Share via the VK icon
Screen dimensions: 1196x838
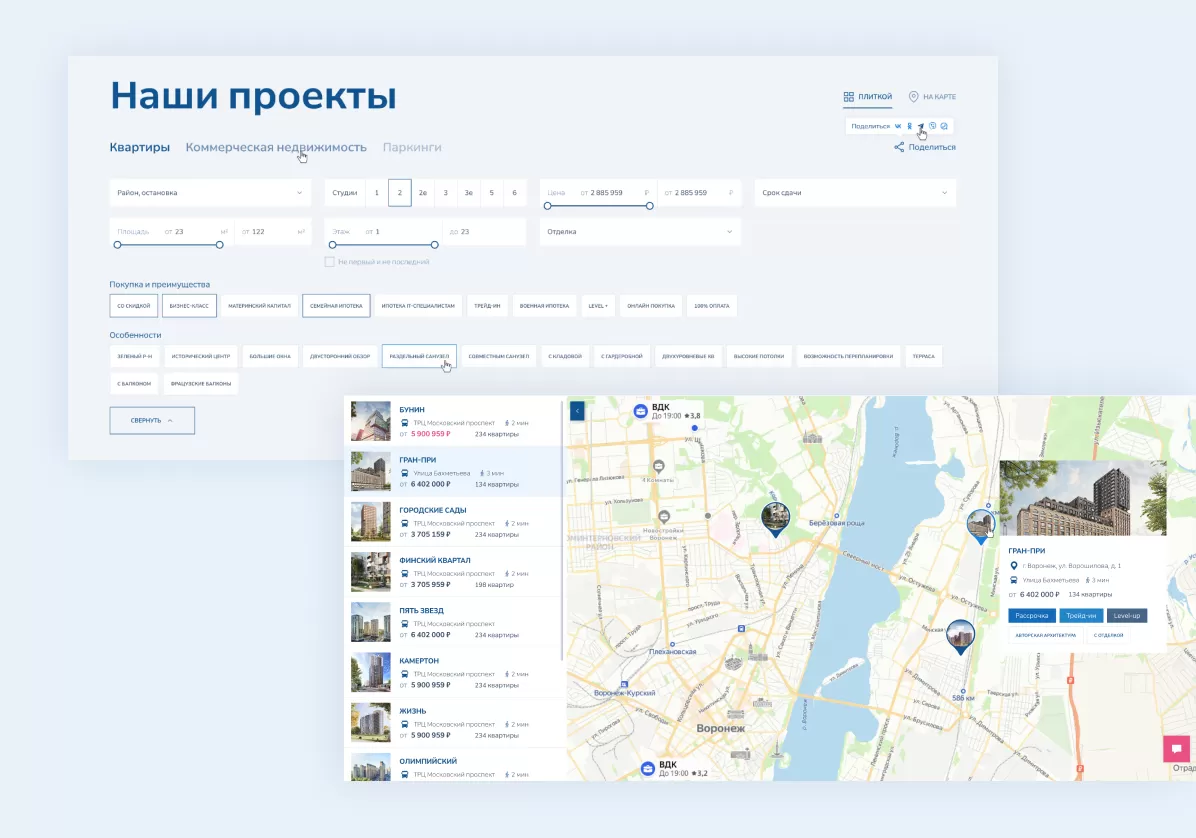898,126
